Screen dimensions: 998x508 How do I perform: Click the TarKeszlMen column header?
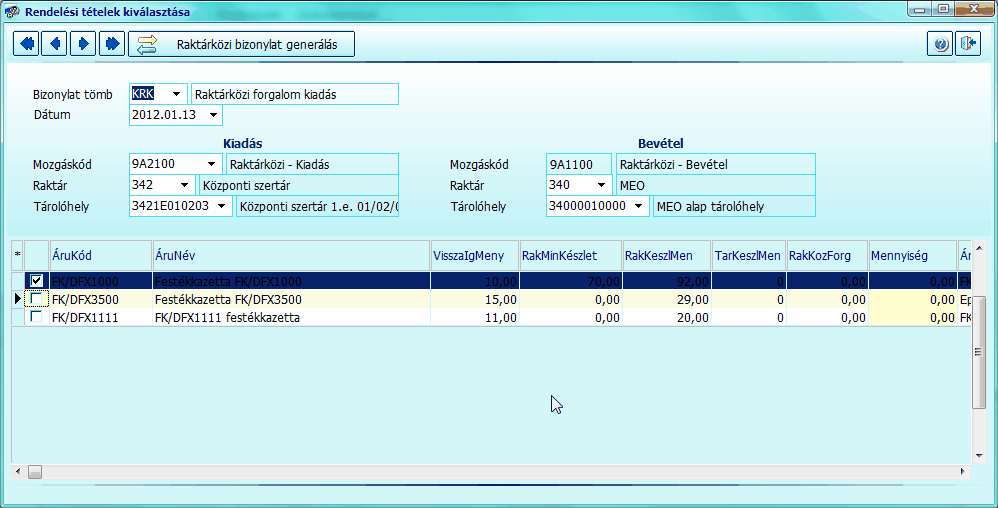[749, 255]
